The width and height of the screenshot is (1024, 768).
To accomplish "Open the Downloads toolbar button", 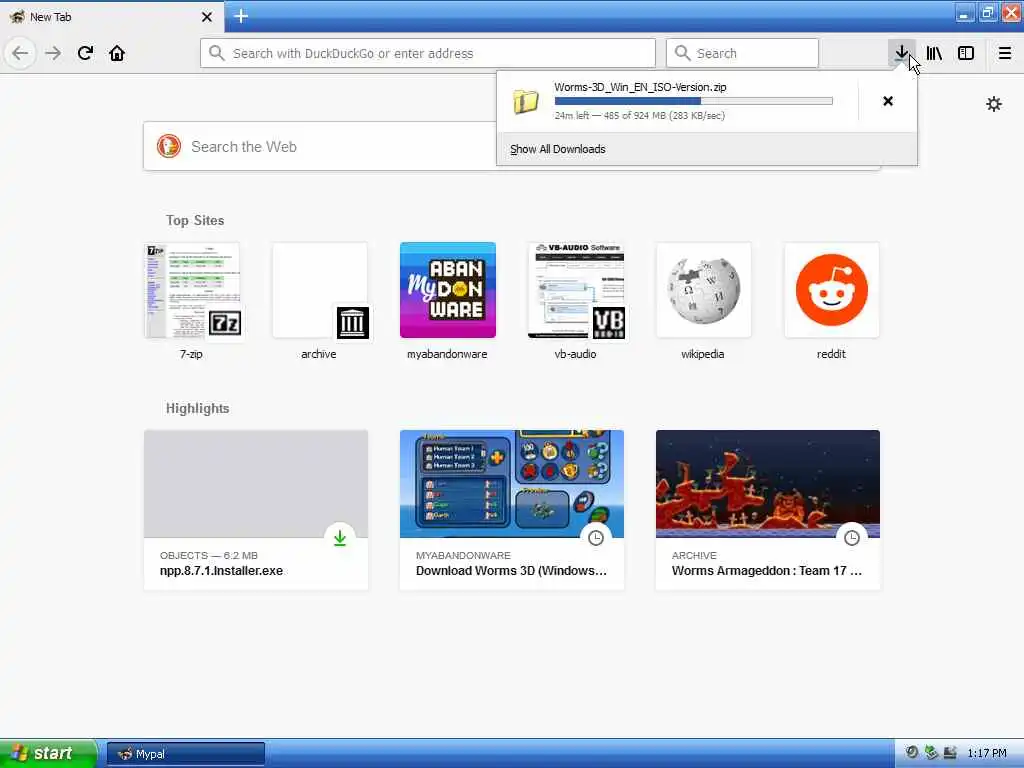I will click(901, 53).
